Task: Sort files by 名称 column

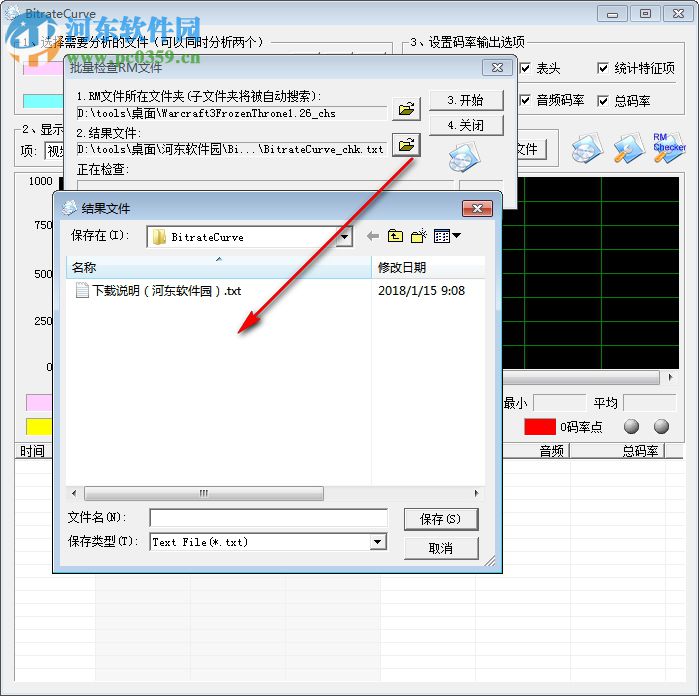Action: [218, 268]
